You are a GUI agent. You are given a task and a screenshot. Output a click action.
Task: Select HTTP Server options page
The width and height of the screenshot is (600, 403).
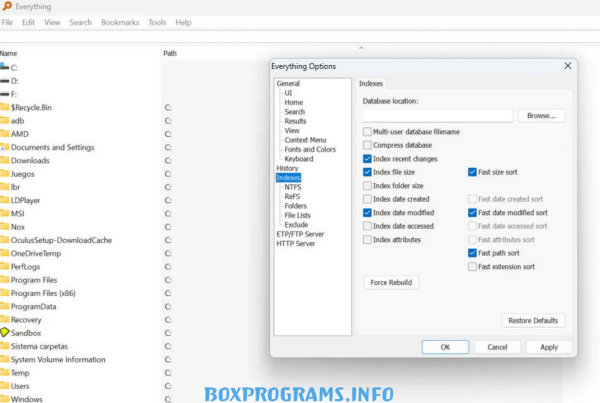click(x=296, y=243)
